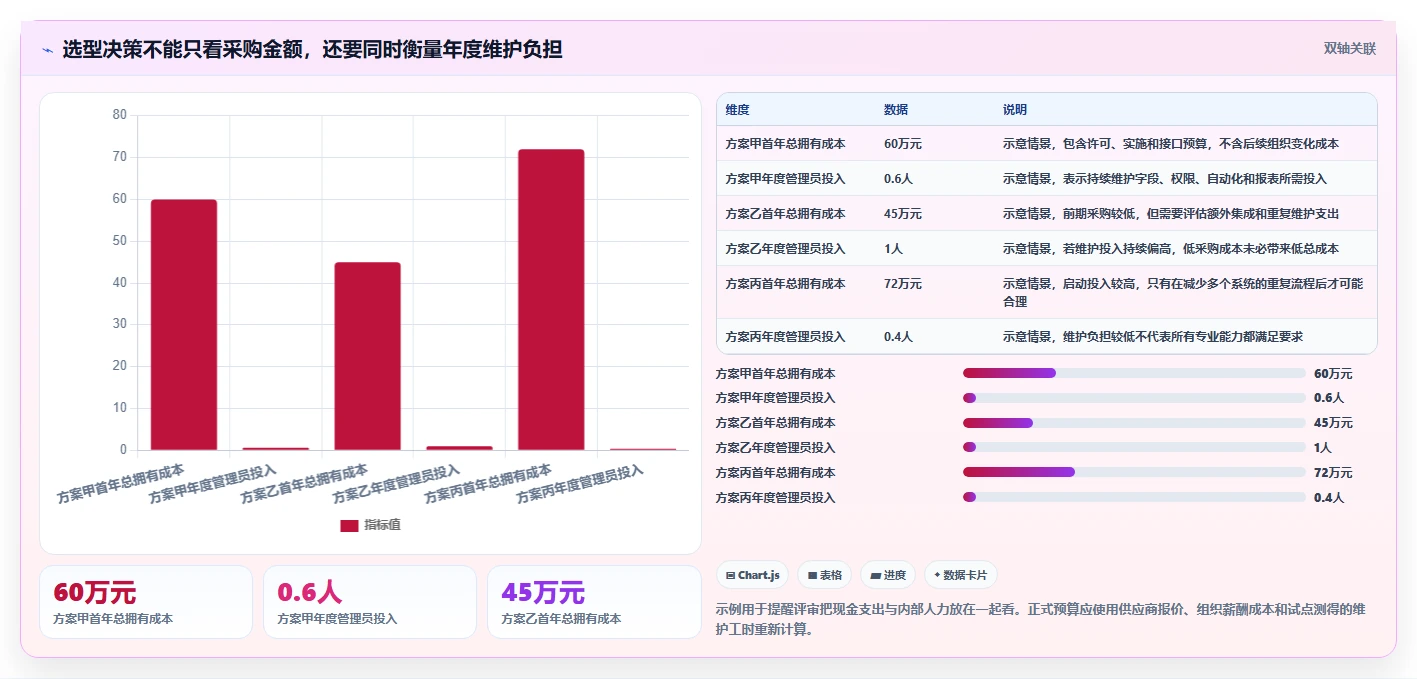Click description starting 示意情景，若维护投入持续偏高
This screenshot has height=679, width=1417.
[x=1171, y=249]
